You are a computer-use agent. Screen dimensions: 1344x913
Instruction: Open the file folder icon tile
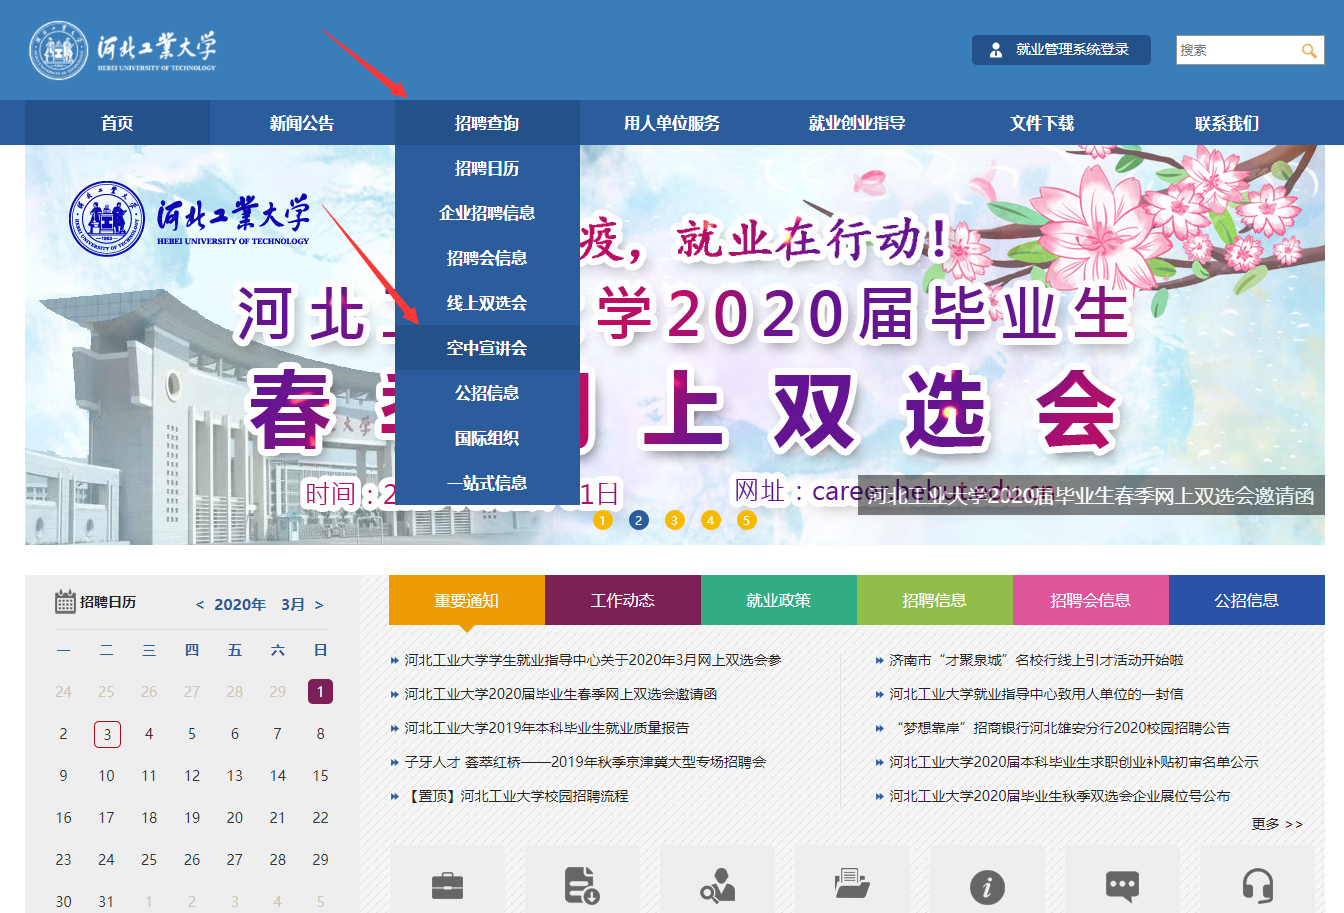click(852, 885)
